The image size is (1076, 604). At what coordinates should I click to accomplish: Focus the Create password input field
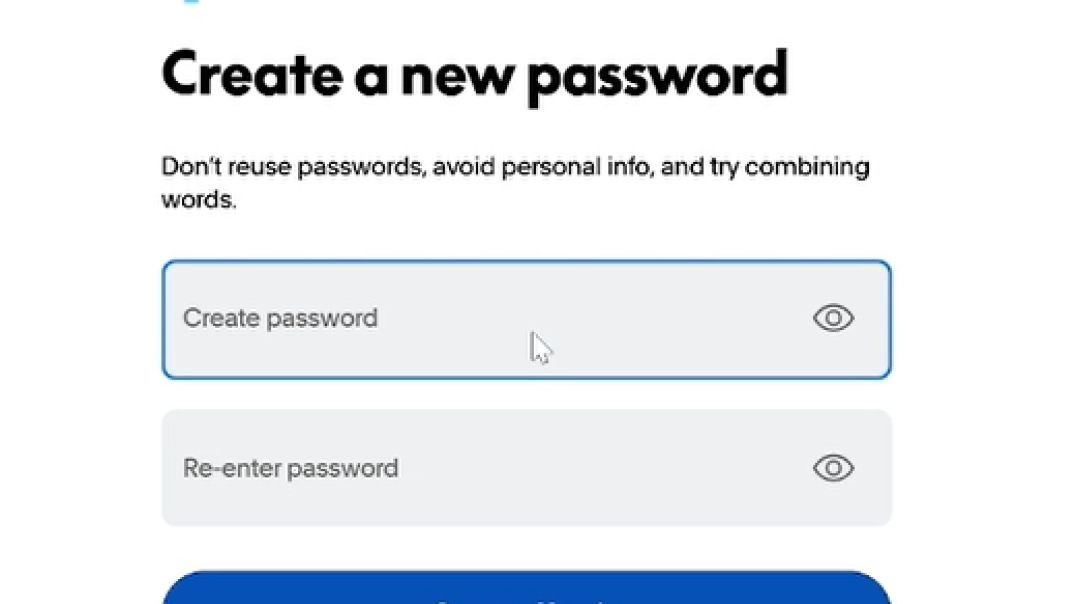click(480, 319)
